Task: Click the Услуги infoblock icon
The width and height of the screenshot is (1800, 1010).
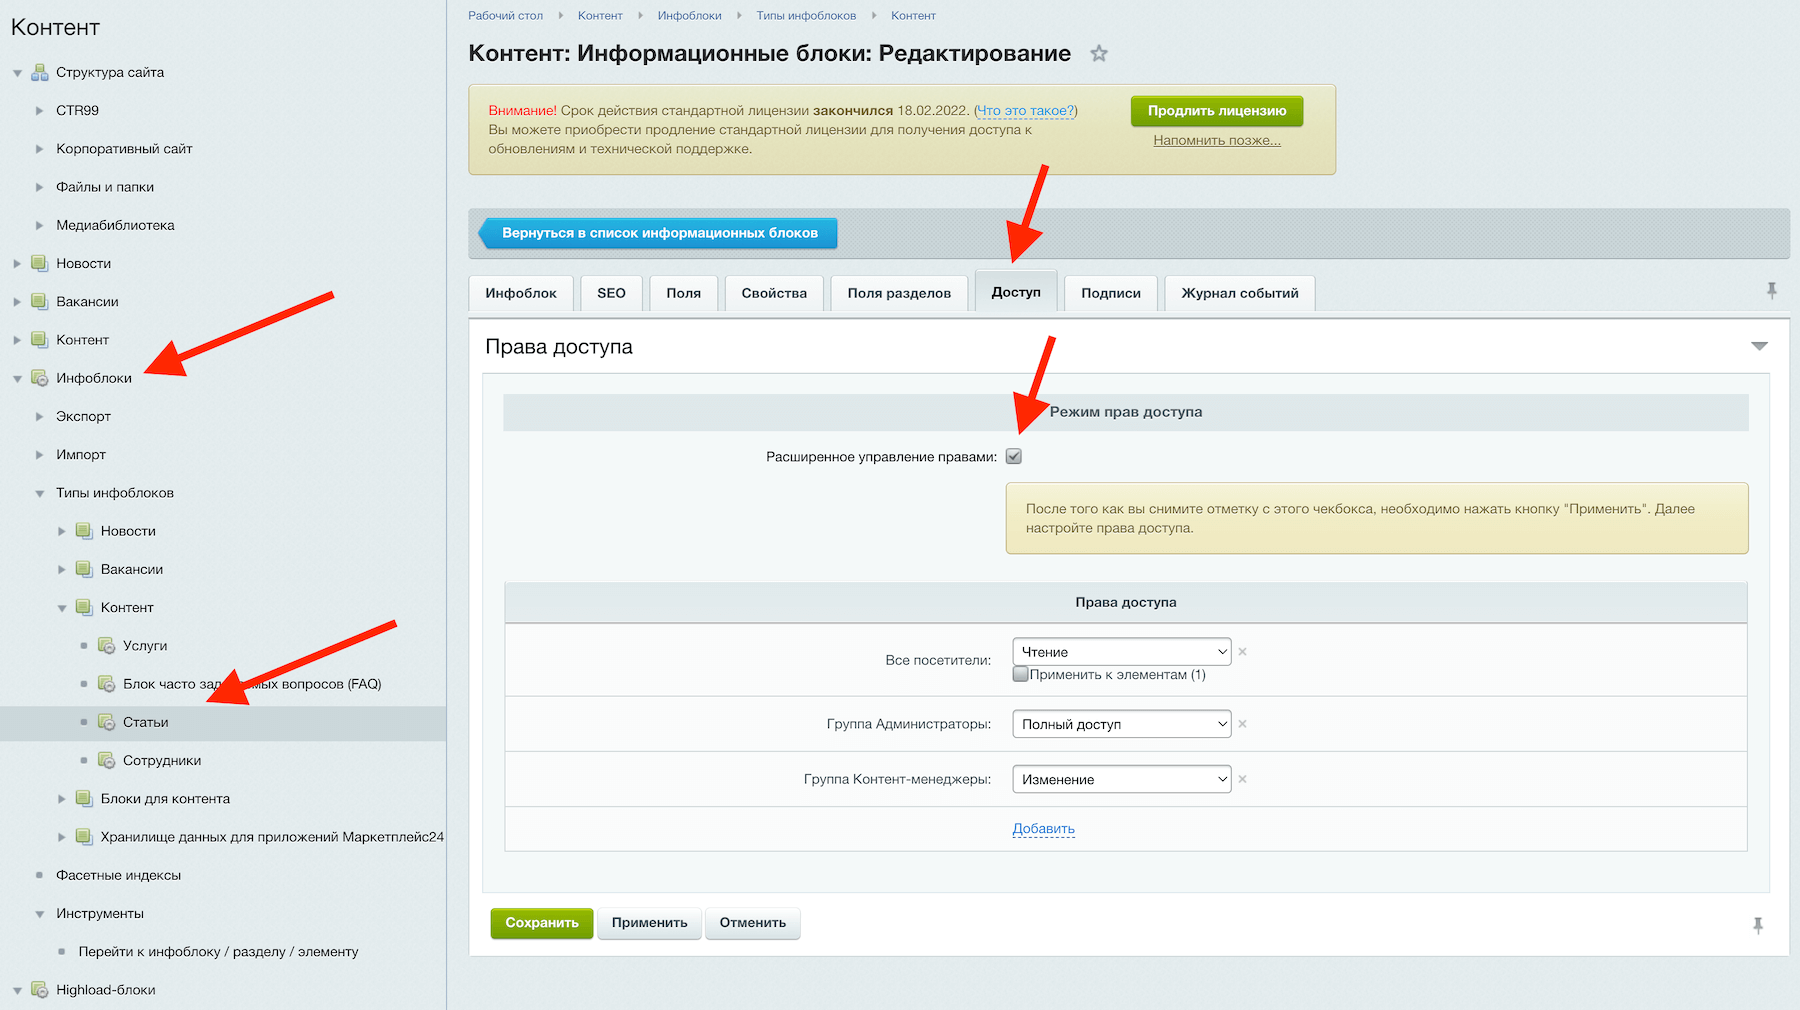Action: pos(107,646)
